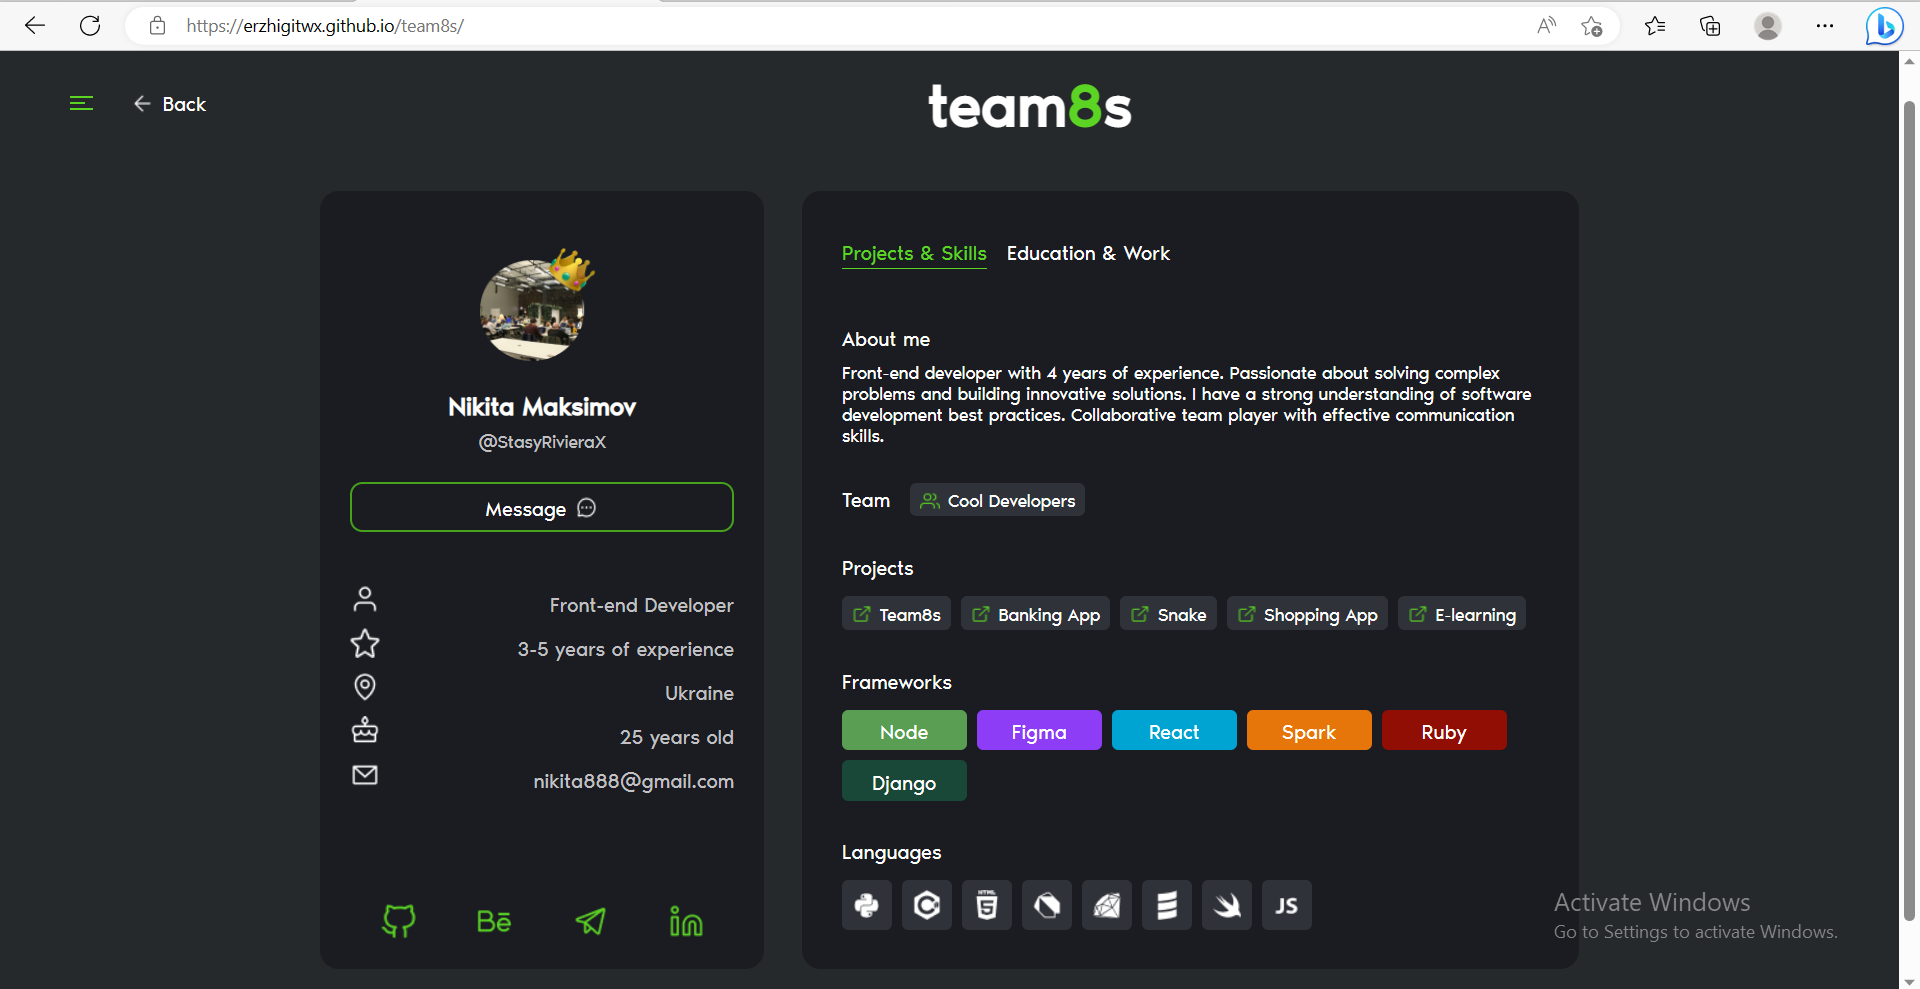Click the 'Front-end Developer' role text
Image resolution: width=1920 pixels, height=989 pixels.
[641, 605]
